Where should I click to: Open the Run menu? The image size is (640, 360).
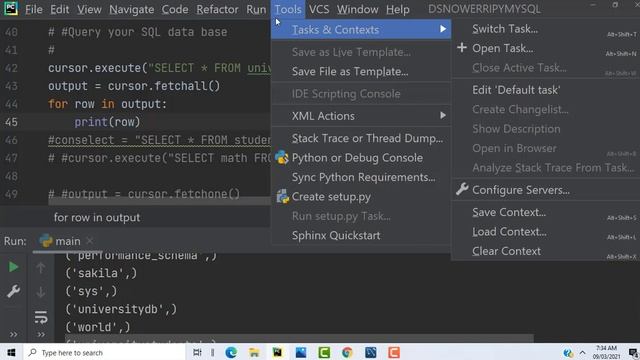[x=256, y=9]
